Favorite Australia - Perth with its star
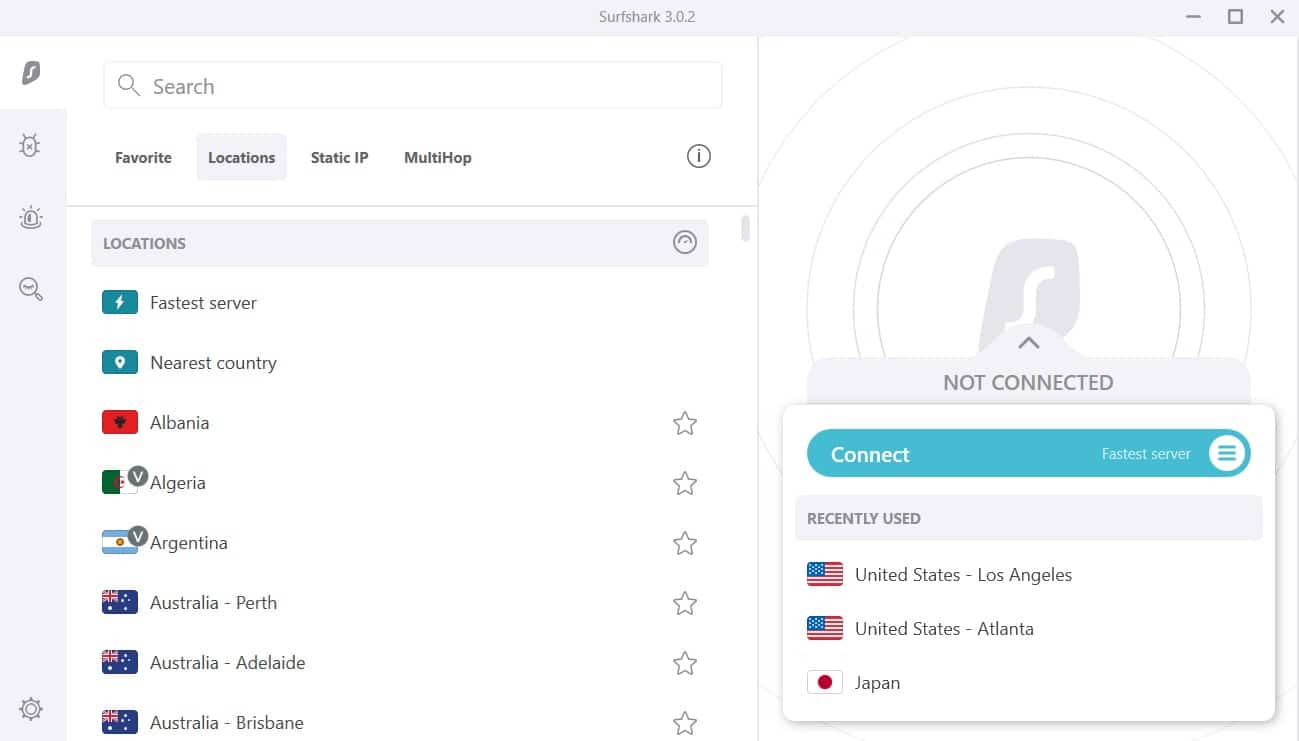The height and width of the screenshot is (741, 1299). click(x=685, y=603)
